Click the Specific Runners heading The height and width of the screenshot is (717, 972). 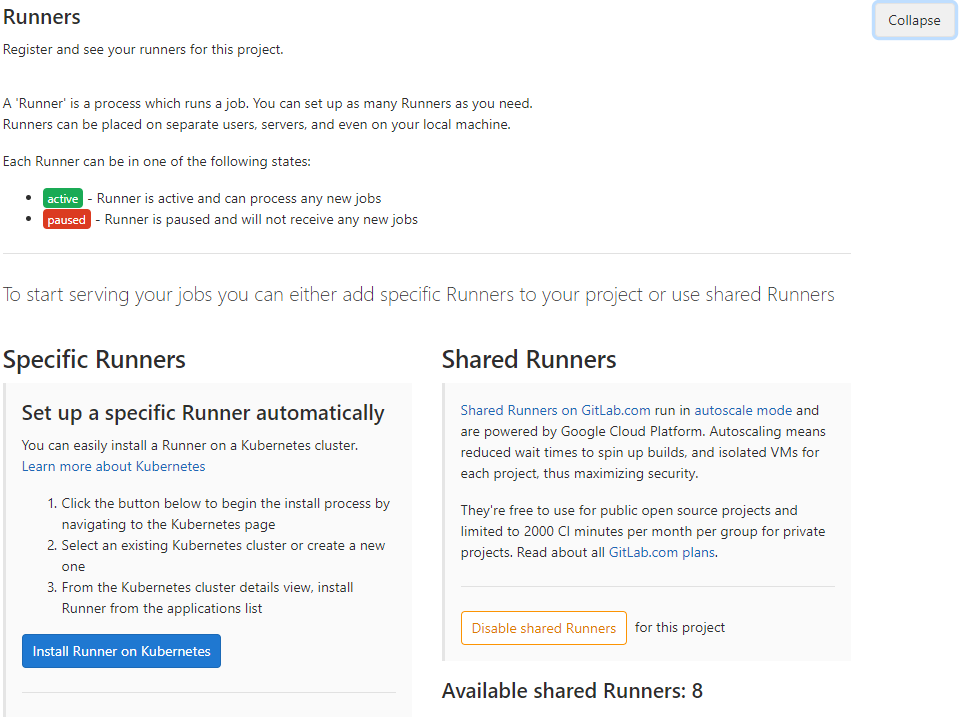pyautogui.click(x=94, y=359)
